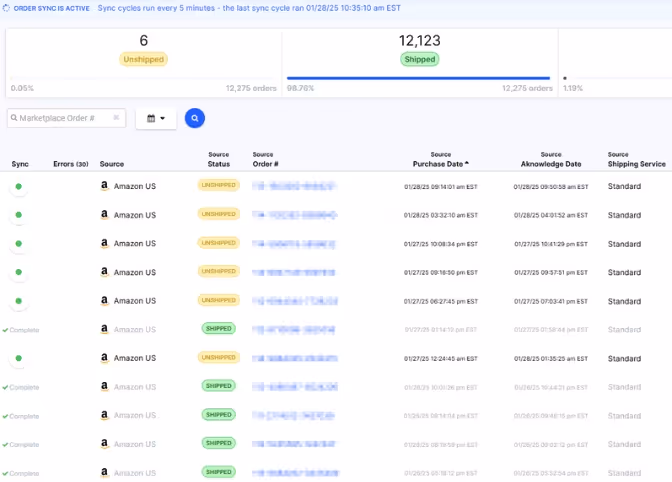Click UNSHIPPED badge in the 01/28/25 03:32:10 am row
672x482 pixels.
click(219, 214)
